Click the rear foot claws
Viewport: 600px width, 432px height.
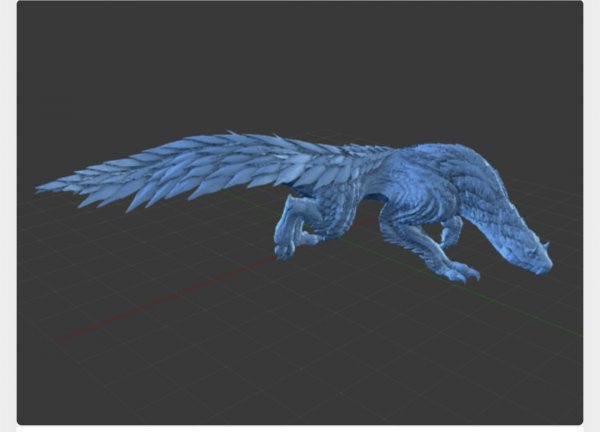pos(285,250)
